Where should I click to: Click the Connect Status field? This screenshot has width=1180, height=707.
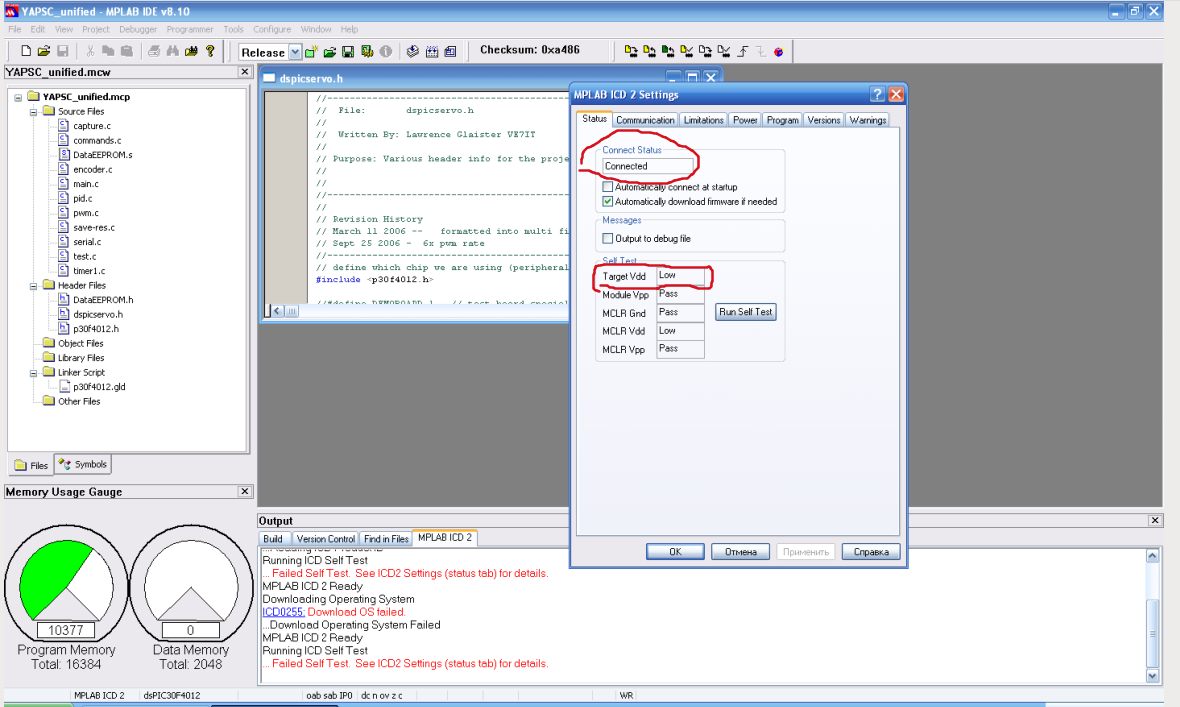(647, 166)
